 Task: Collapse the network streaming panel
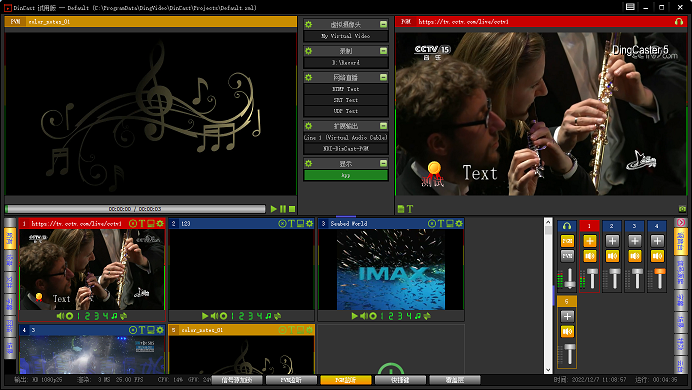pos(384,77)
